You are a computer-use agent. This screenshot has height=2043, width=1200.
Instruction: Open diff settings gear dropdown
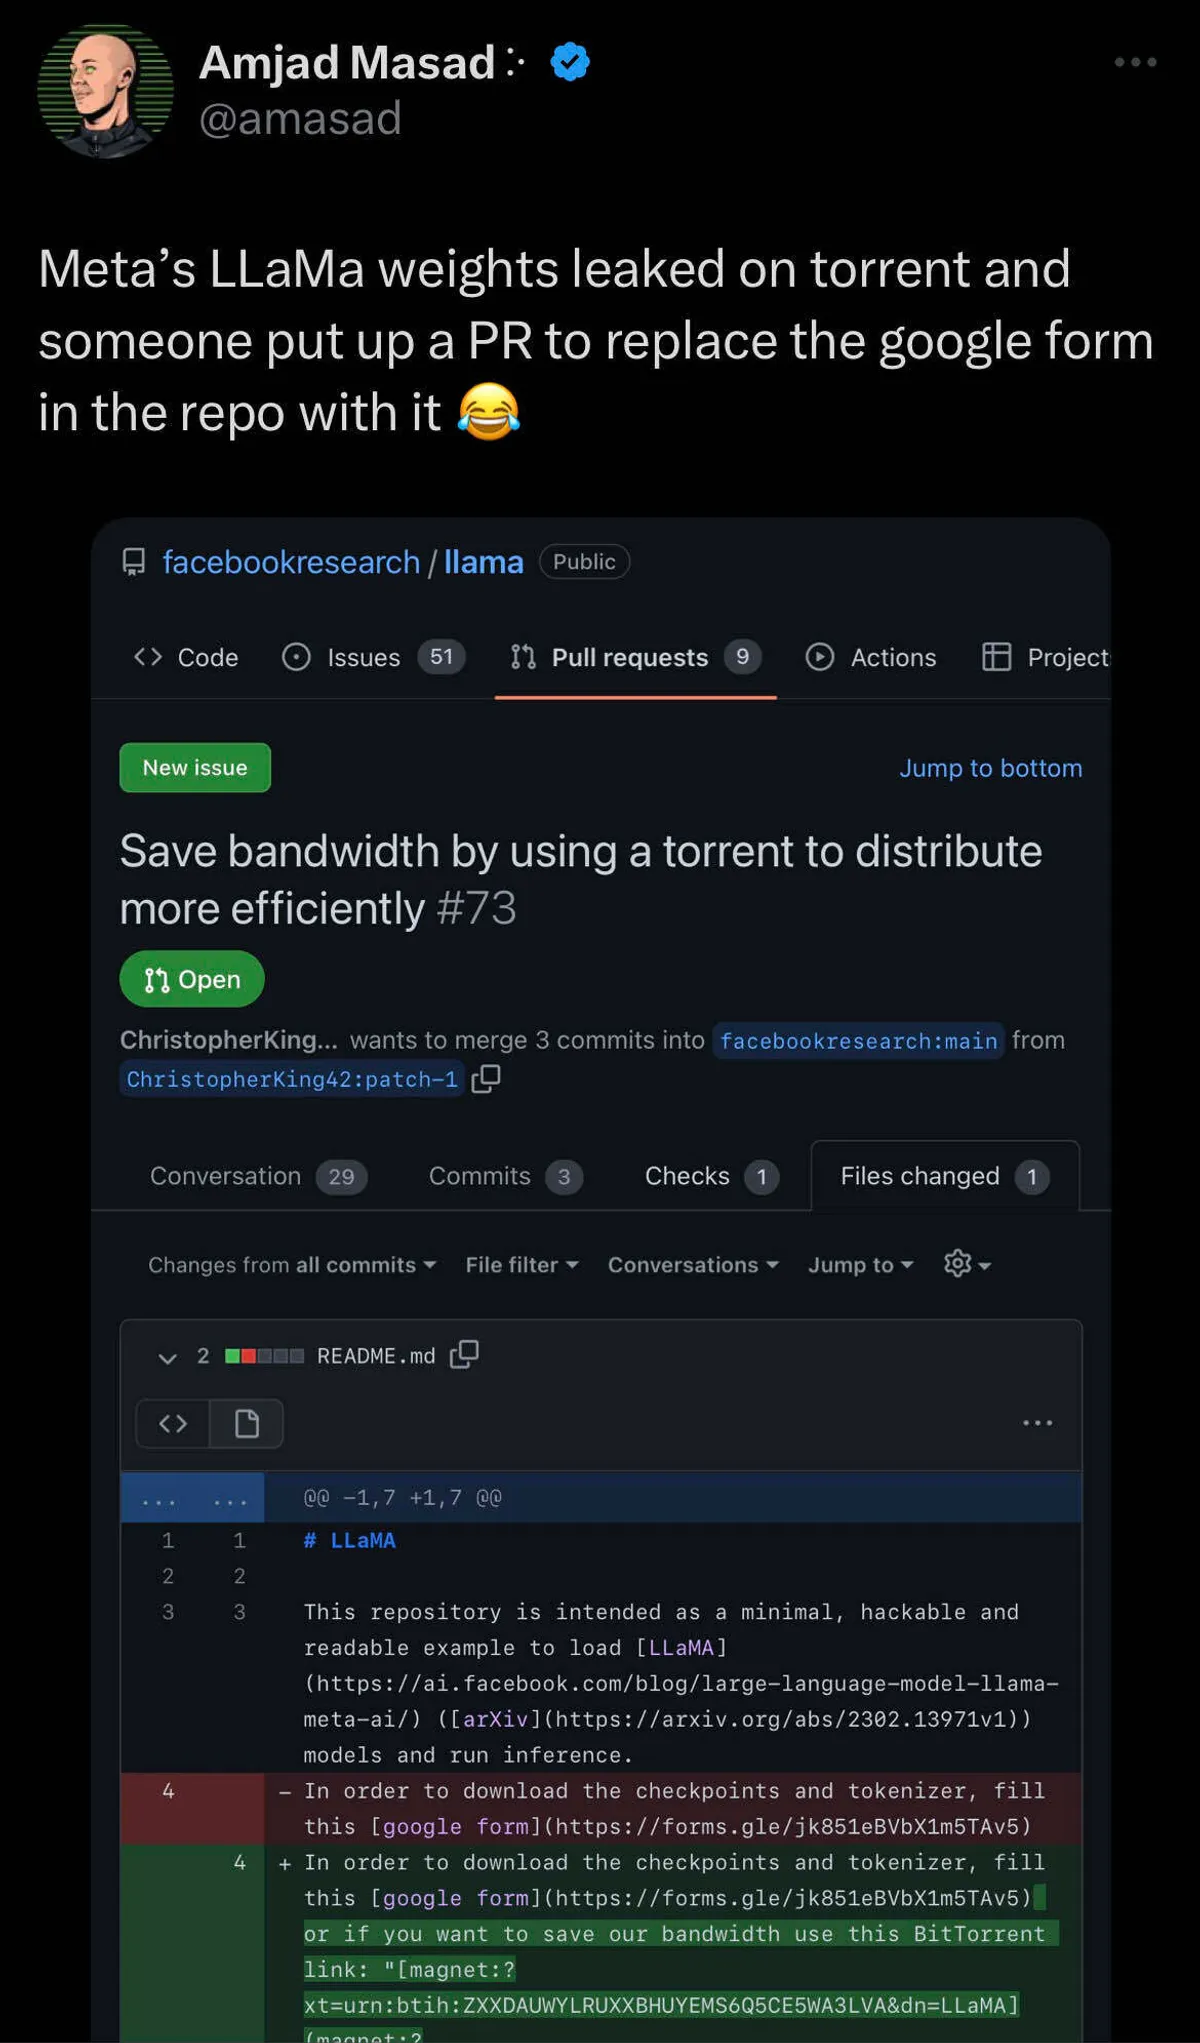pos(967,1264)
